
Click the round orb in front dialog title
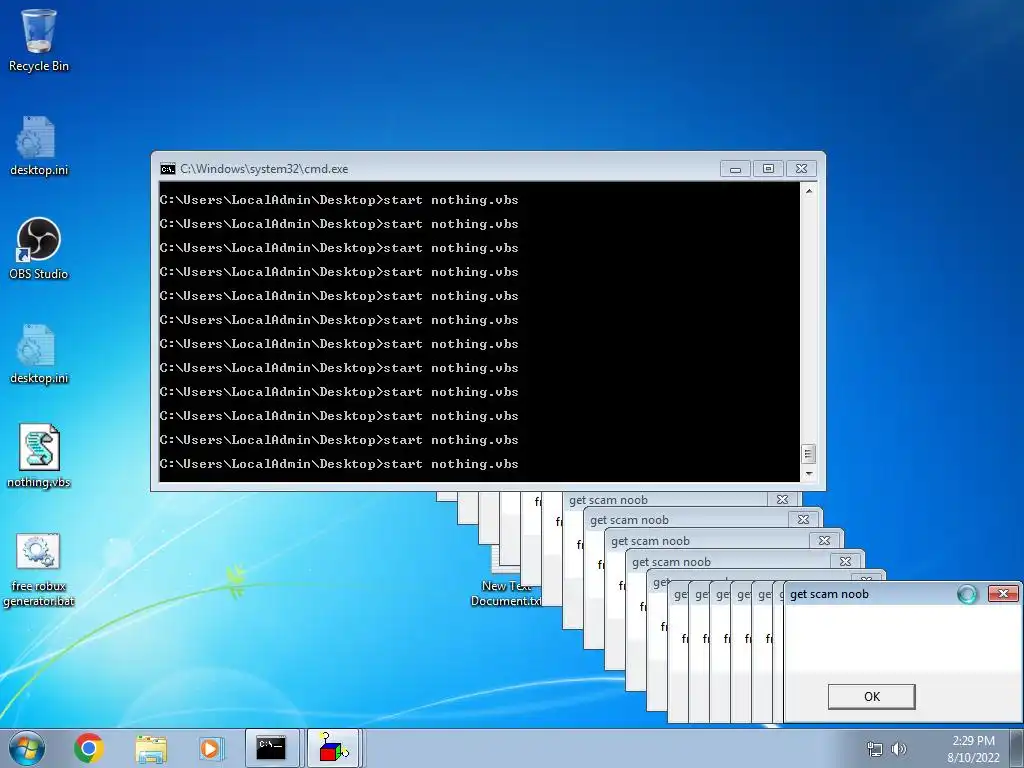pos(967,594)
